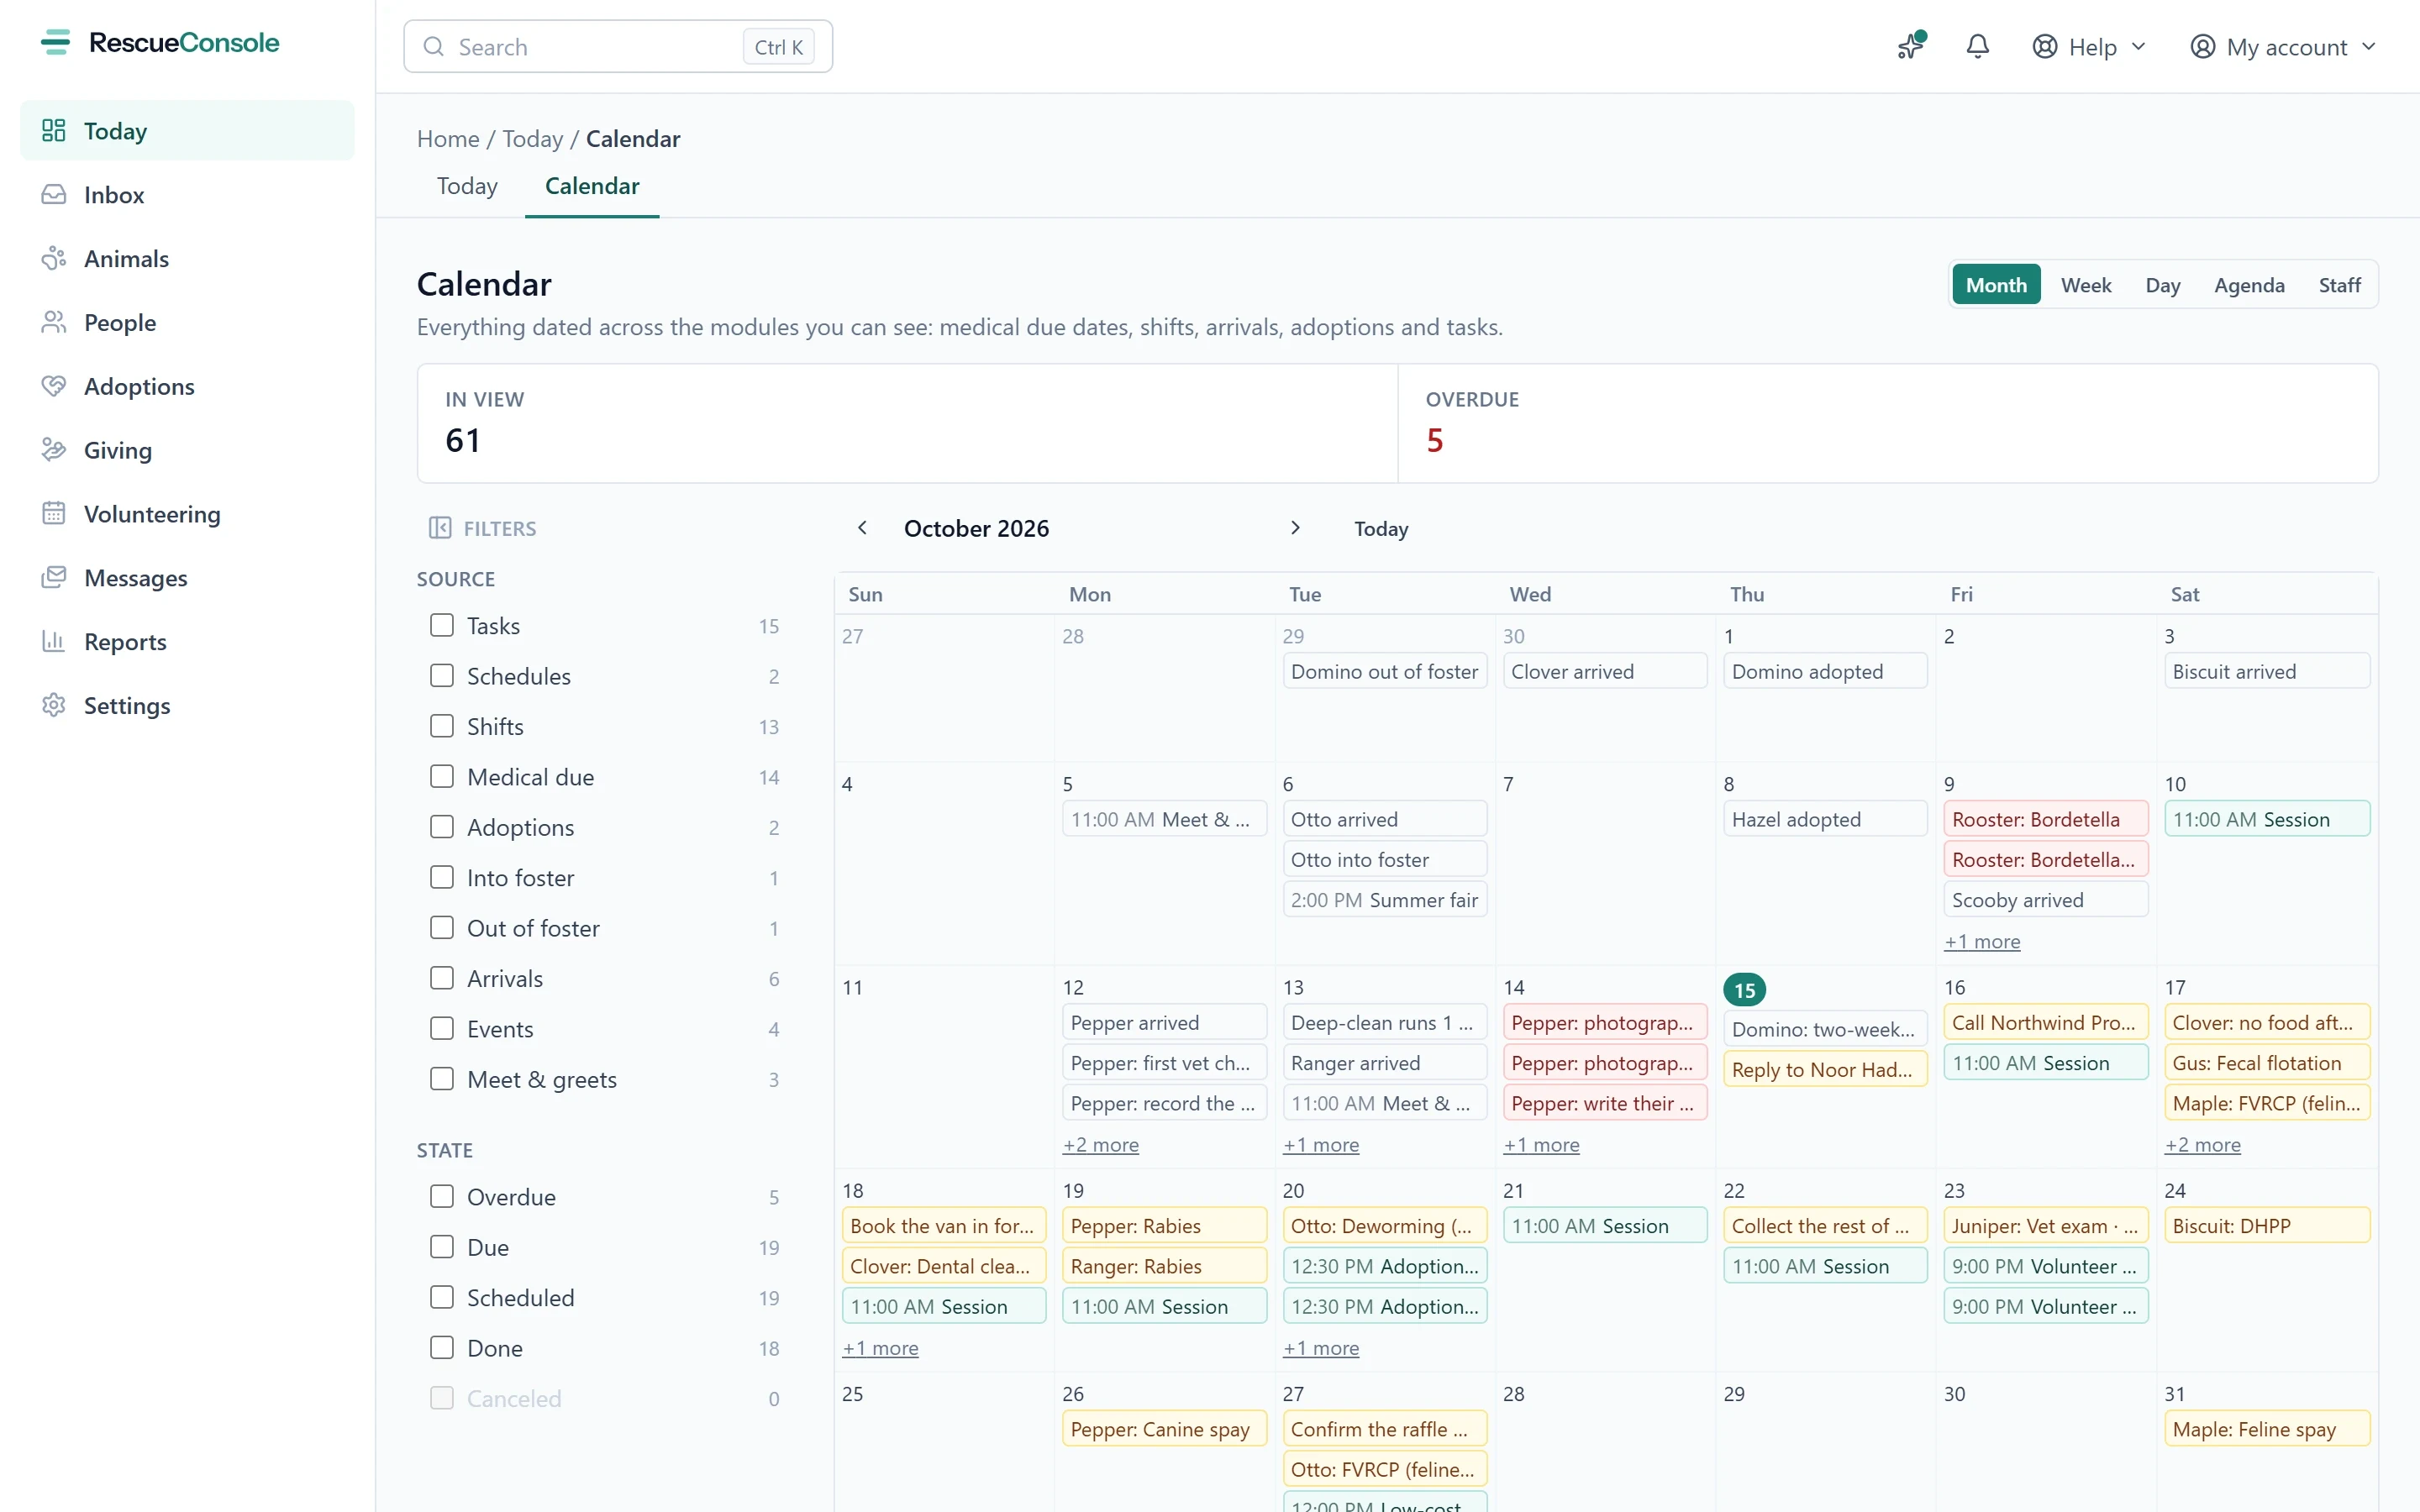Click the Home breadcrumb link
This screenshot has height=1512, width=2420.
(x=448, y=139)
